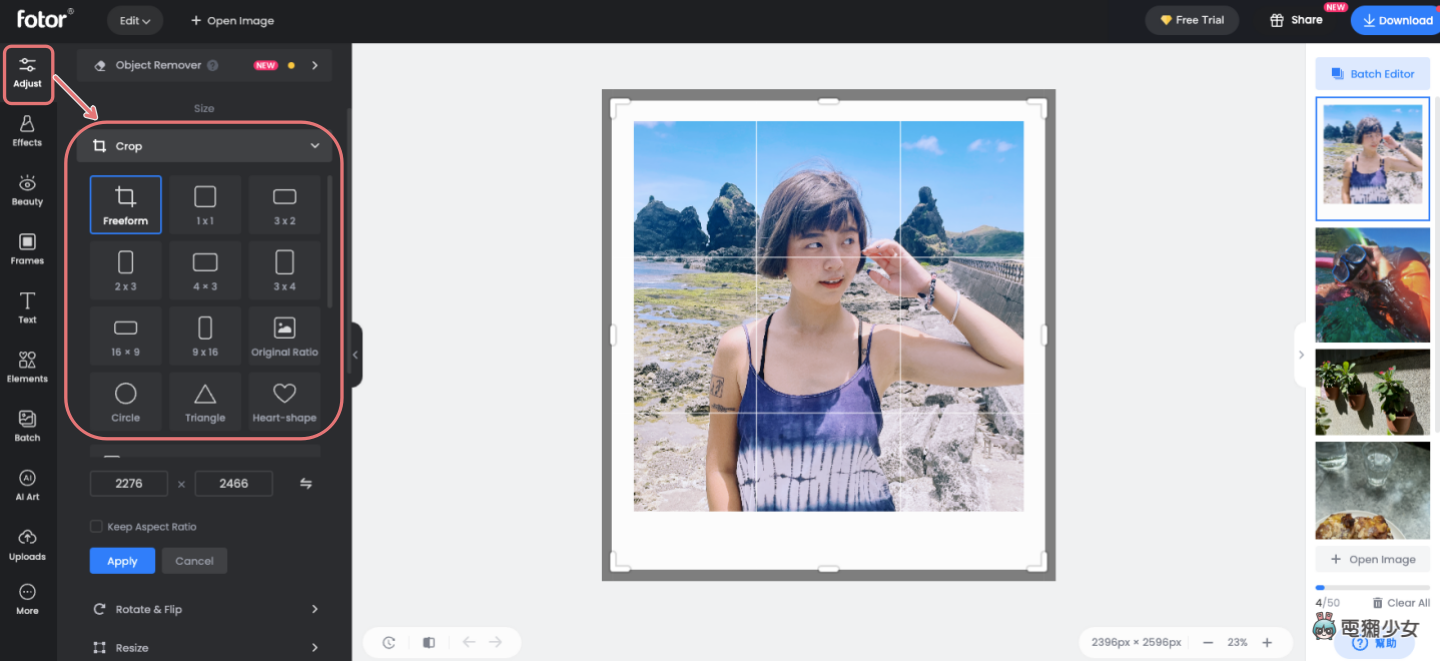Select the Adjust tool in the left sidebar
This screenshot has width=1440, height=661.
[x=27, y=72]
